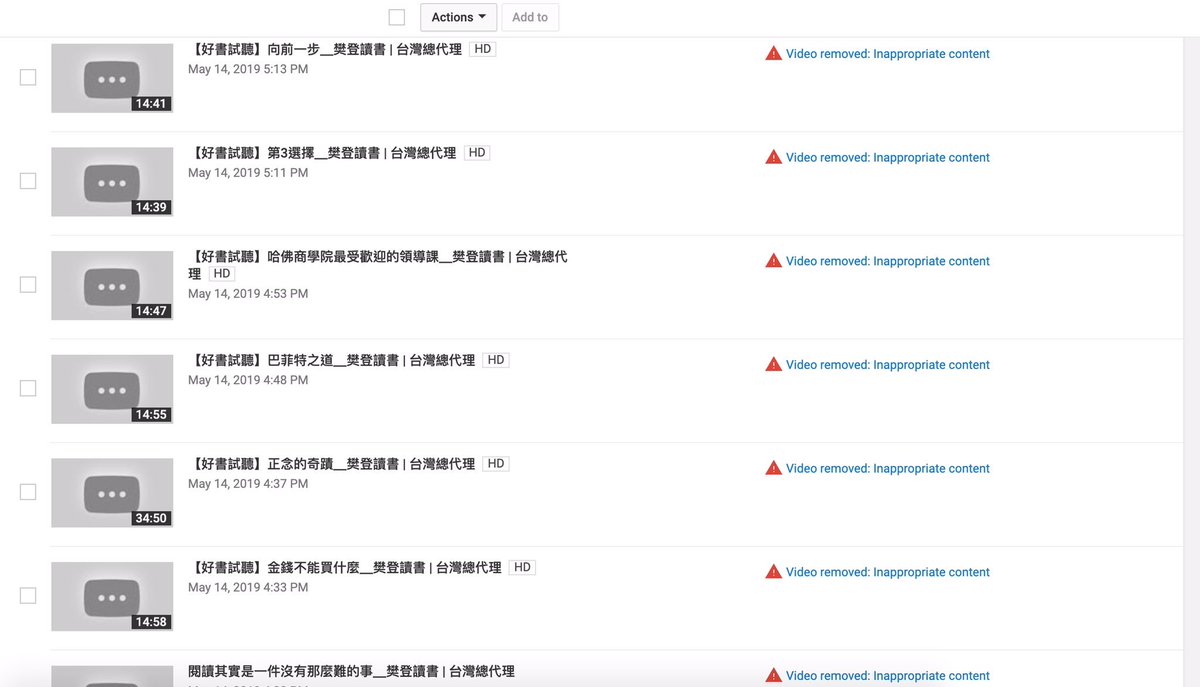Click the HD badge on 巴菲特之道
The height and width of the screenshot is (687, 1200).
pyautogui.click(x=496, y=360)
